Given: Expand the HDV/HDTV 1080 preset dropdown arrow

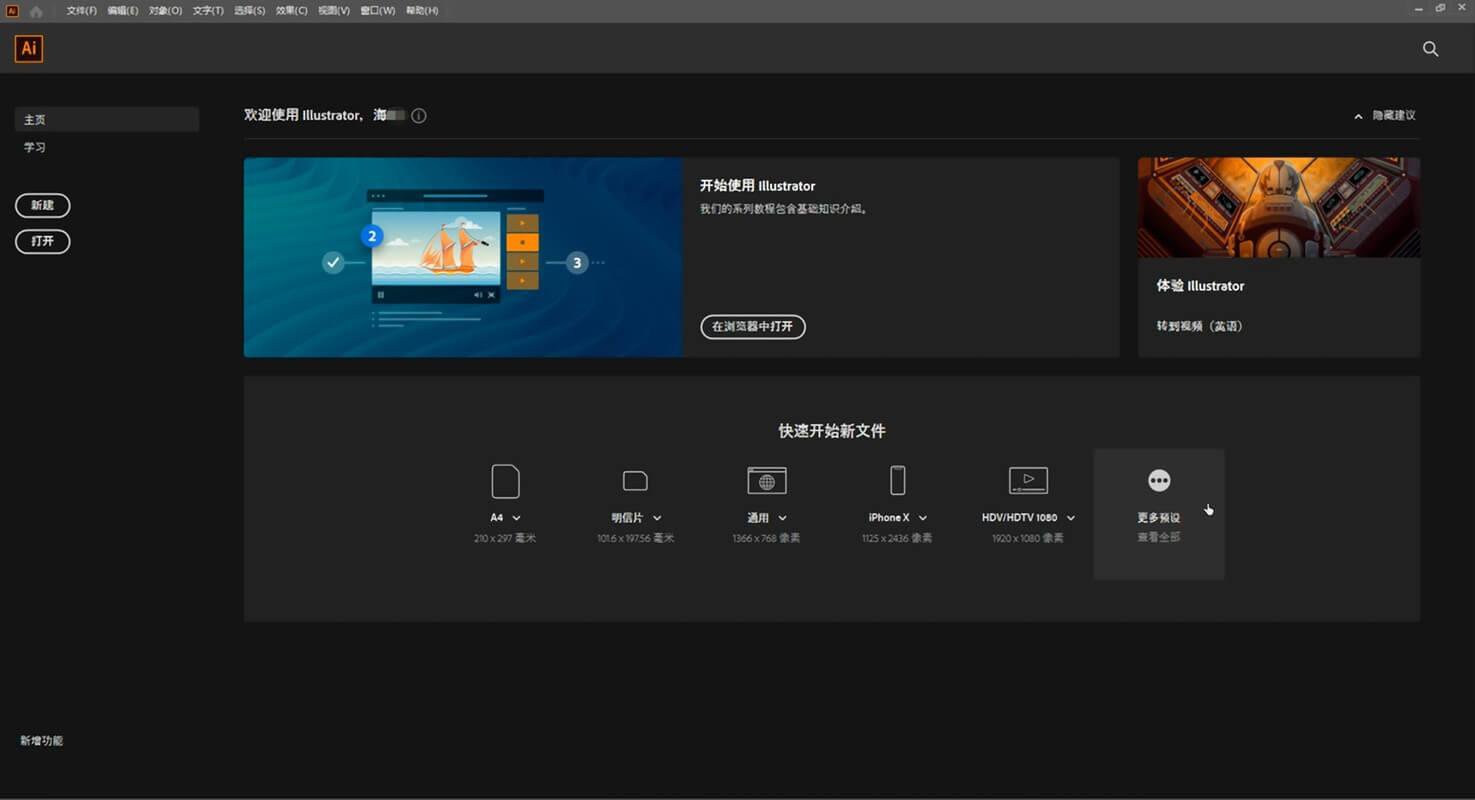Looking at the screenshot, I should pos(1070,518).
